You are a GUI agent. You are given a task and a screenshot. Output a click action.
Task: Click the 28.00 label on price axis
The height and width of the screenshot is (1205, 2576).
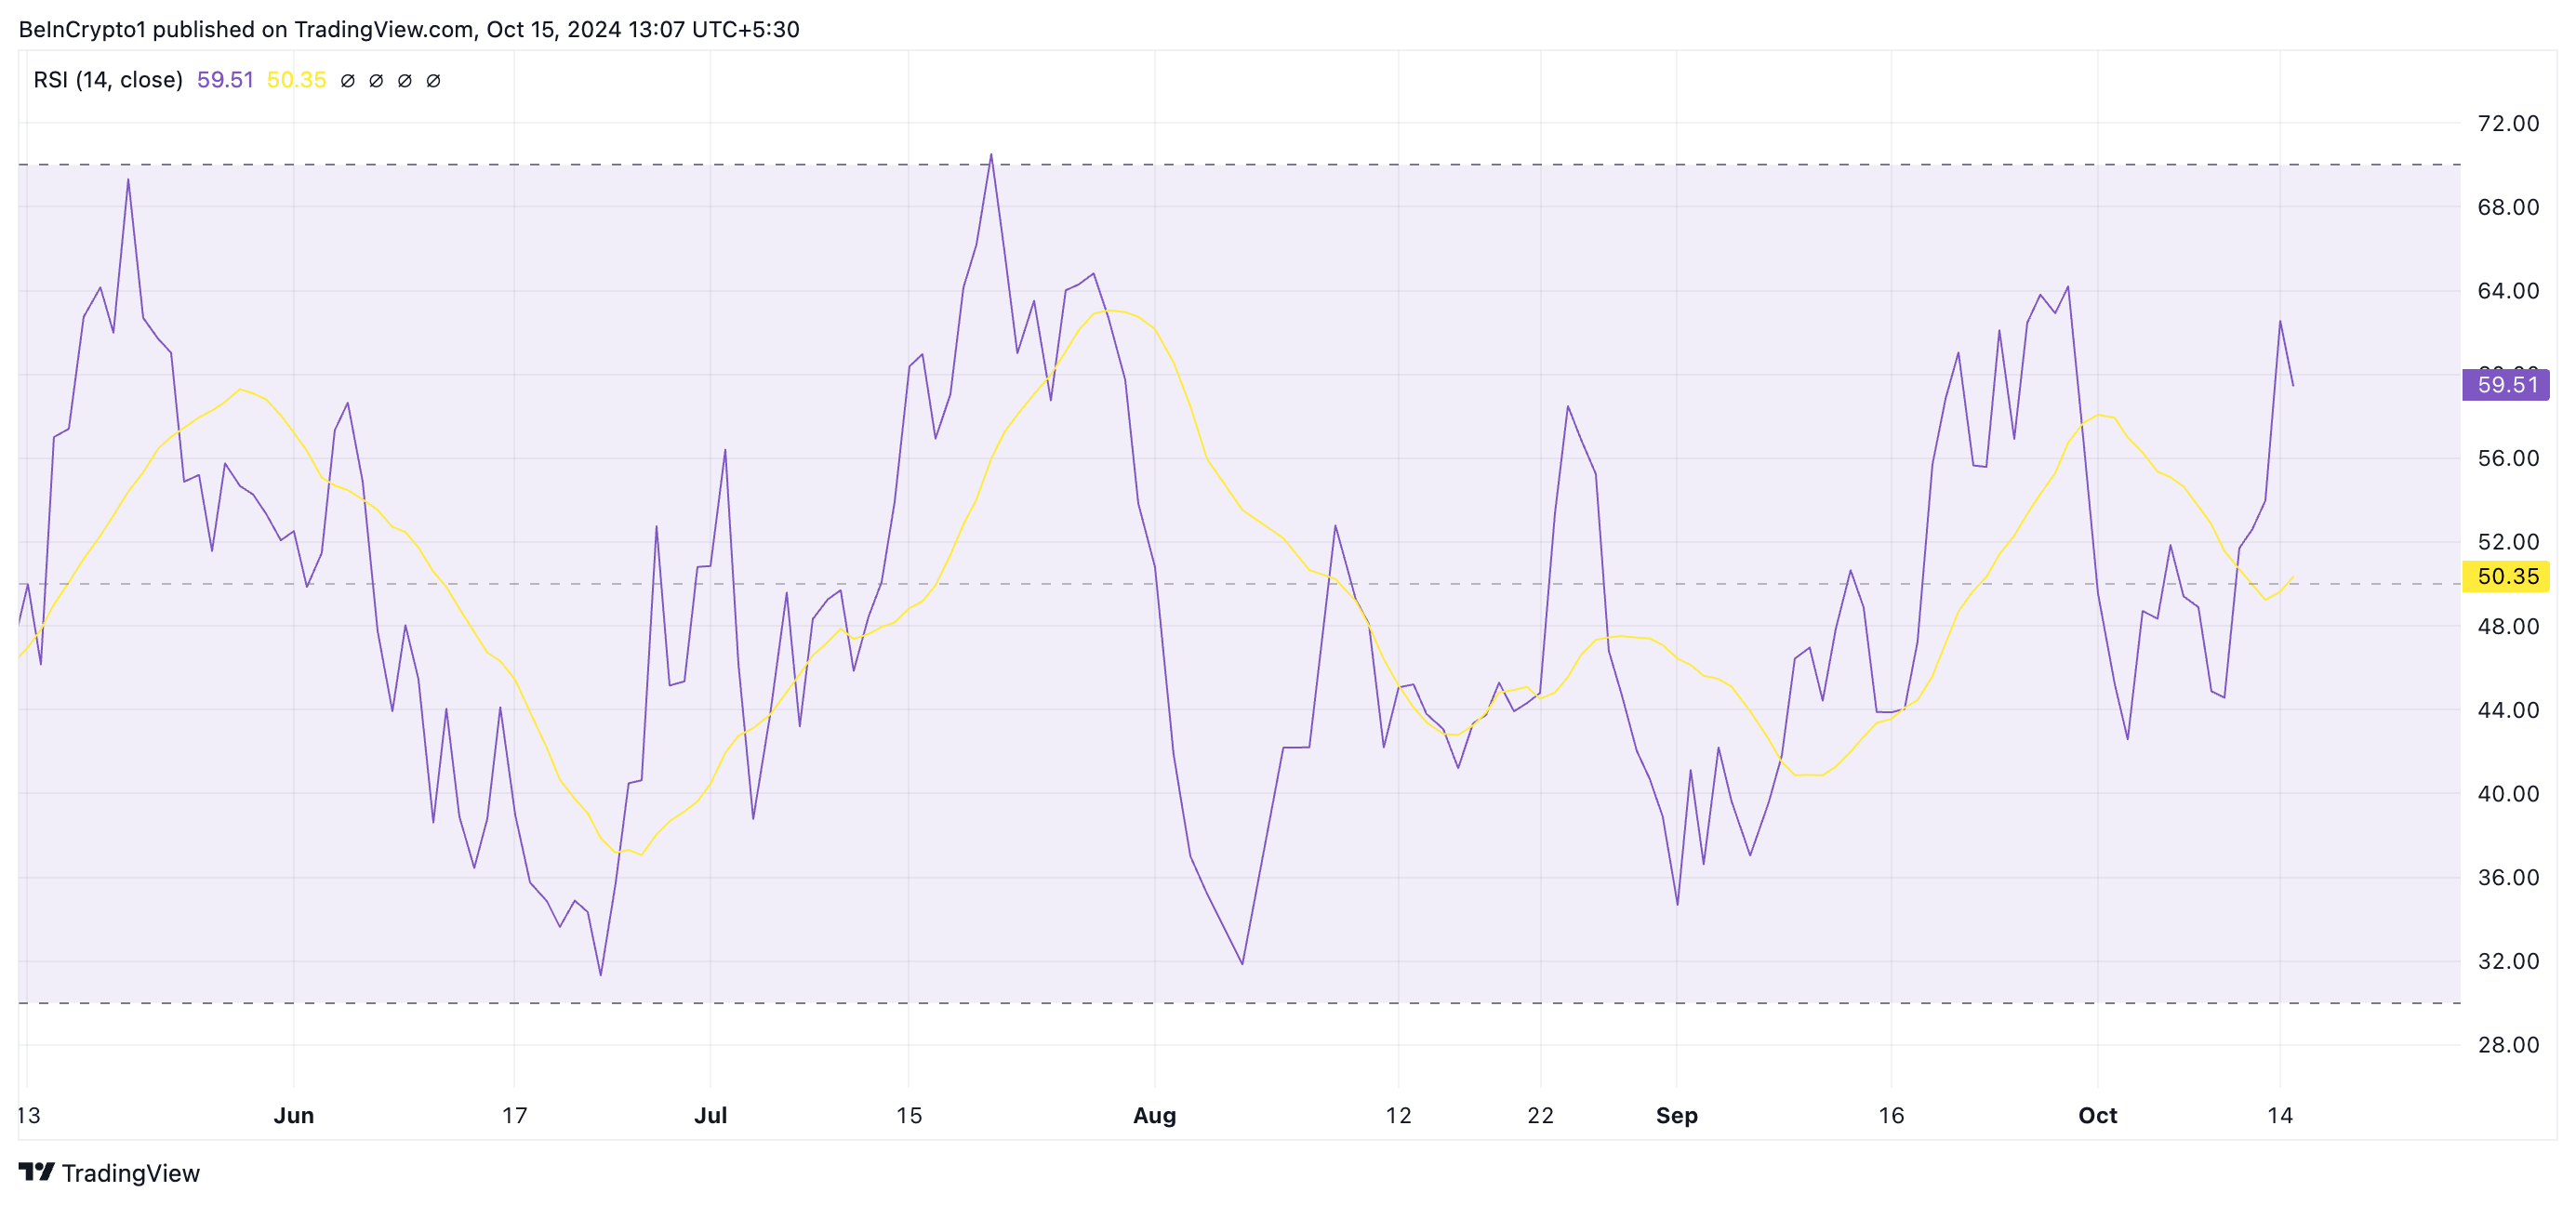2507,1044
